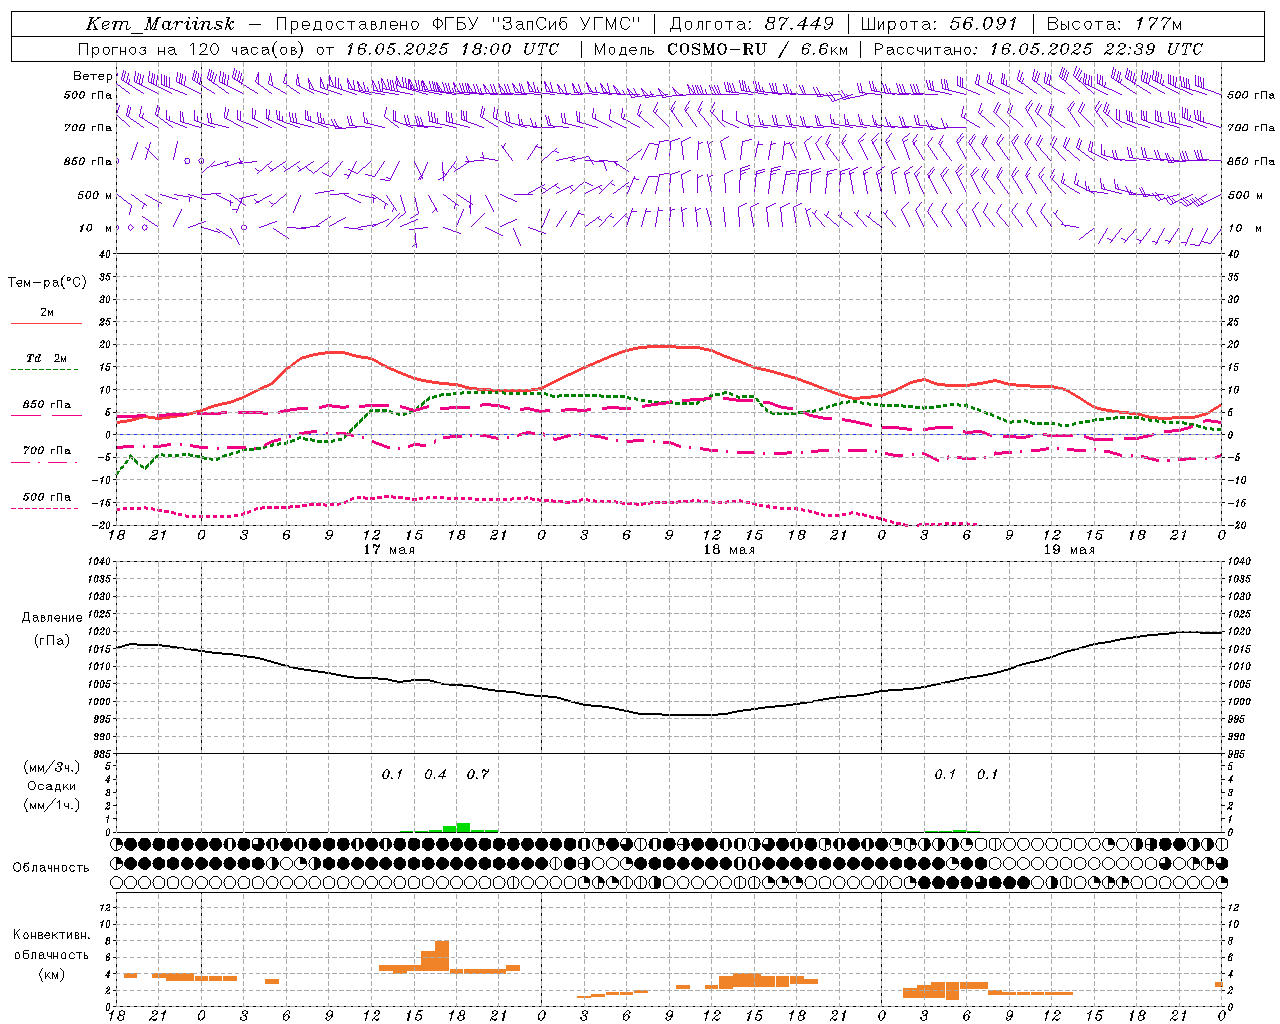
Task: Click the solid line sample under the 2м legend
Action: pos(46,323)
